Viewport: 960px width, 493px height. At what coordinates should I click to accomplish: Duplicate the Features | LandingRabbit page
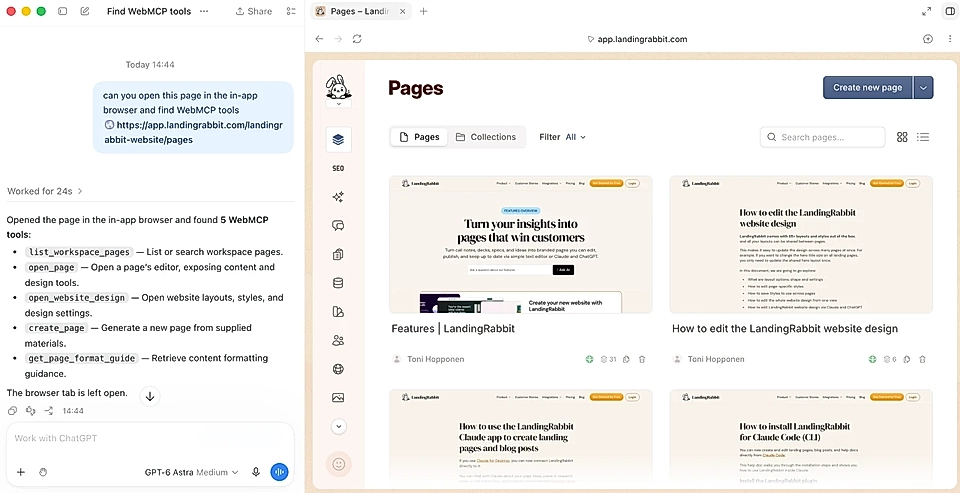coord(626,359)
